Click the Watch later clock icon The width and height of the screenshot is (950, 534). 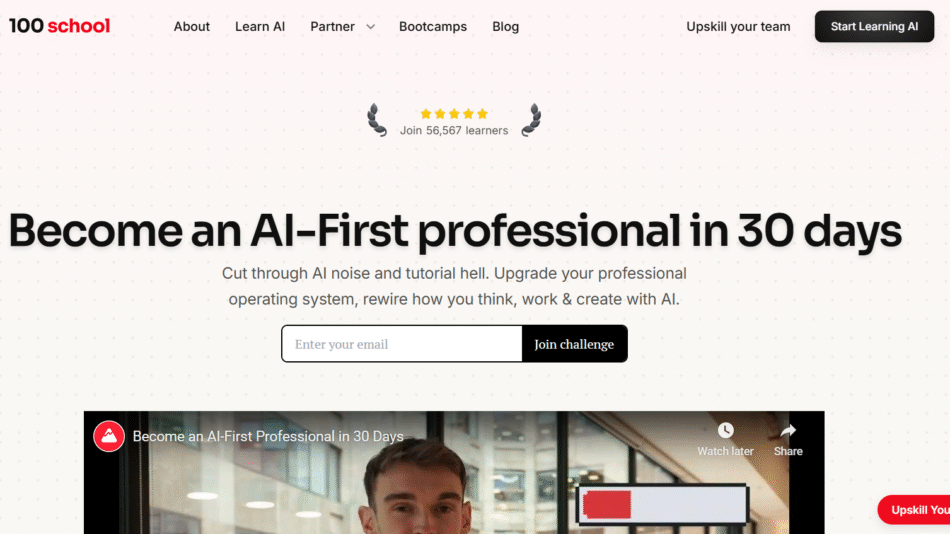click(725, 430)
